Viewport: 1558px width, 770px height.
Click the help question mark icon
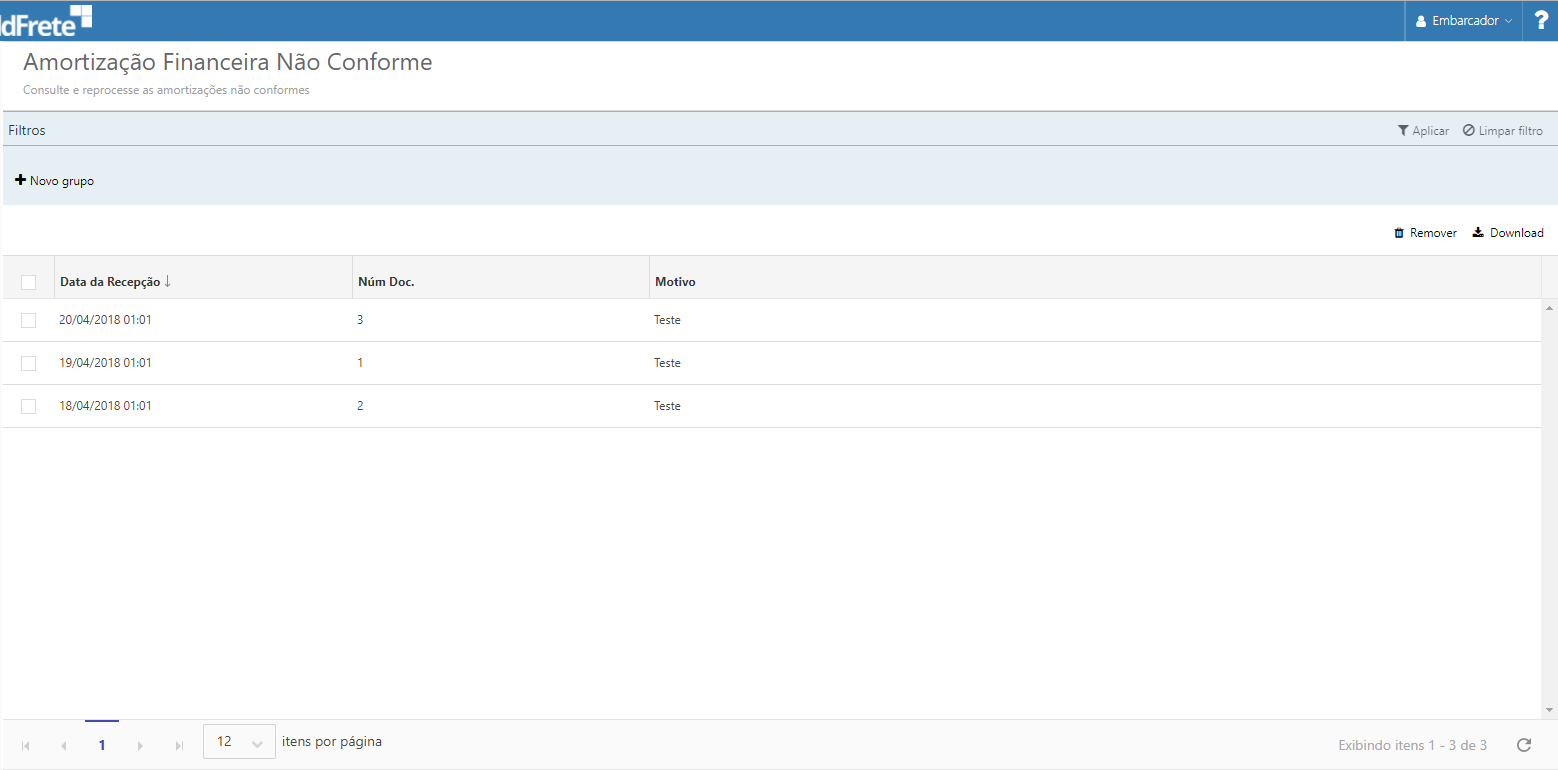[x=1541, y=20]
